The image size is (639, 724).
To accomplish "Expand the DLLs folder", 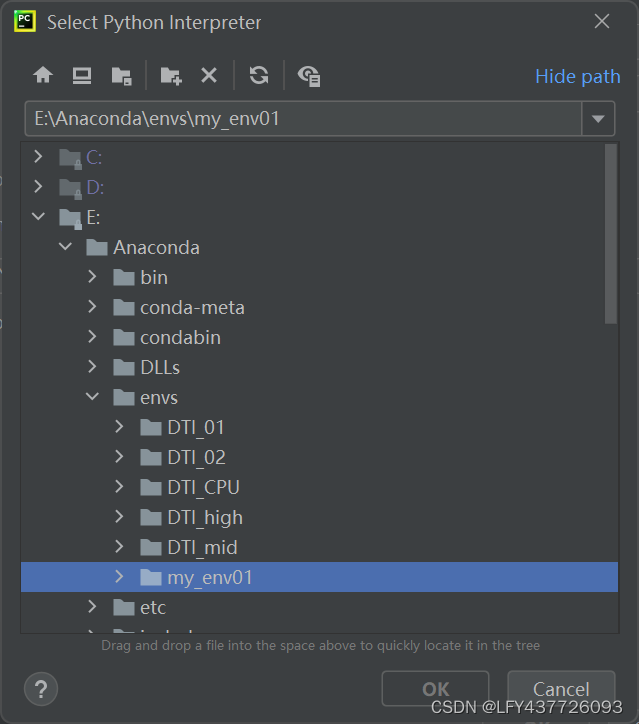I will pos(92,367).
